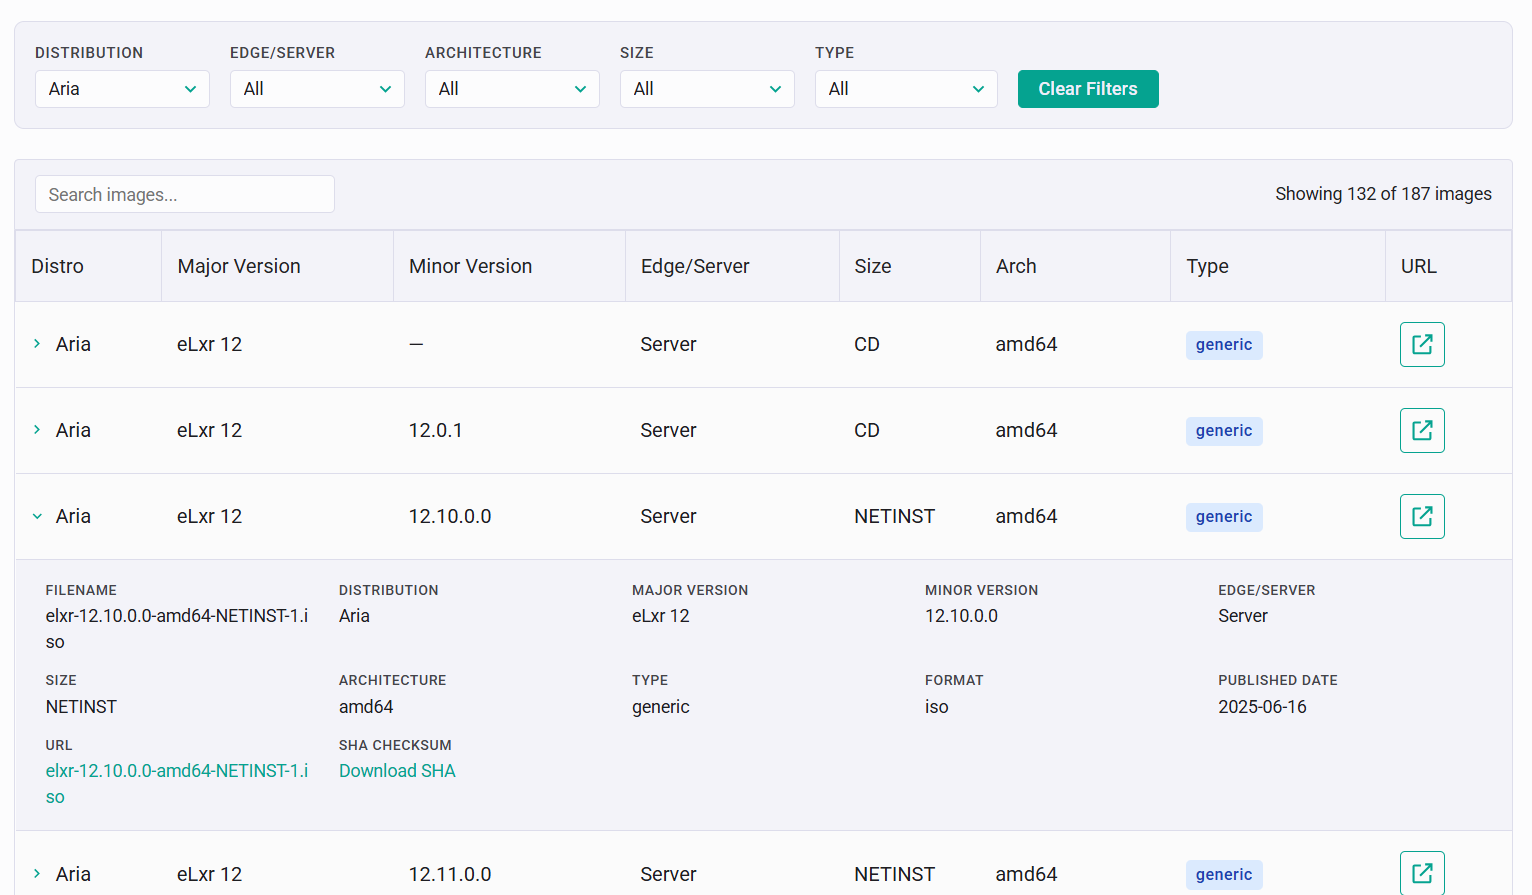Image resolution: width=1532 pixels, height=895 pixels.
Task: Click the generic badge in the 12.11.0.0 row
Action: 1224,875
